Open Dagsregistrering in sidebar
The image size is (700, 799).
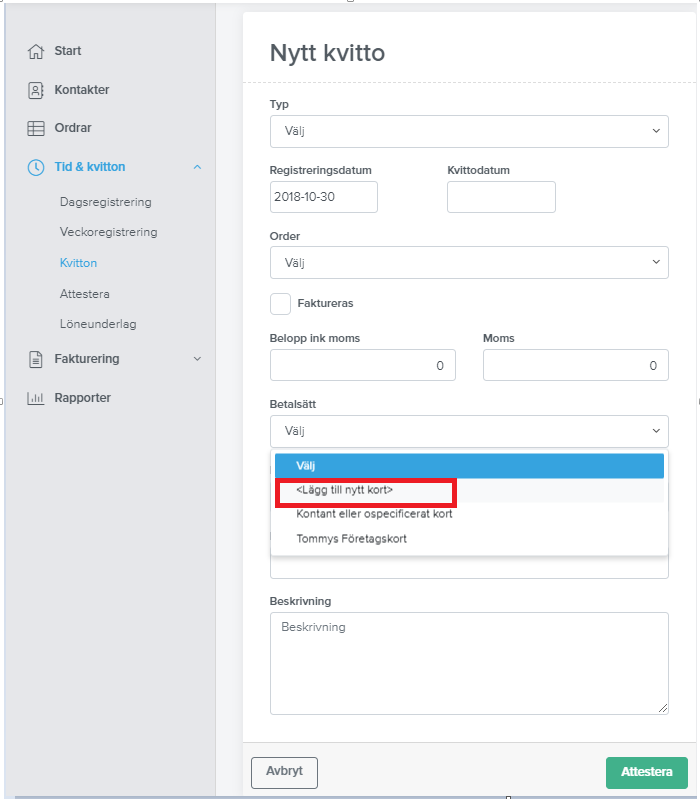click(105, 202)
